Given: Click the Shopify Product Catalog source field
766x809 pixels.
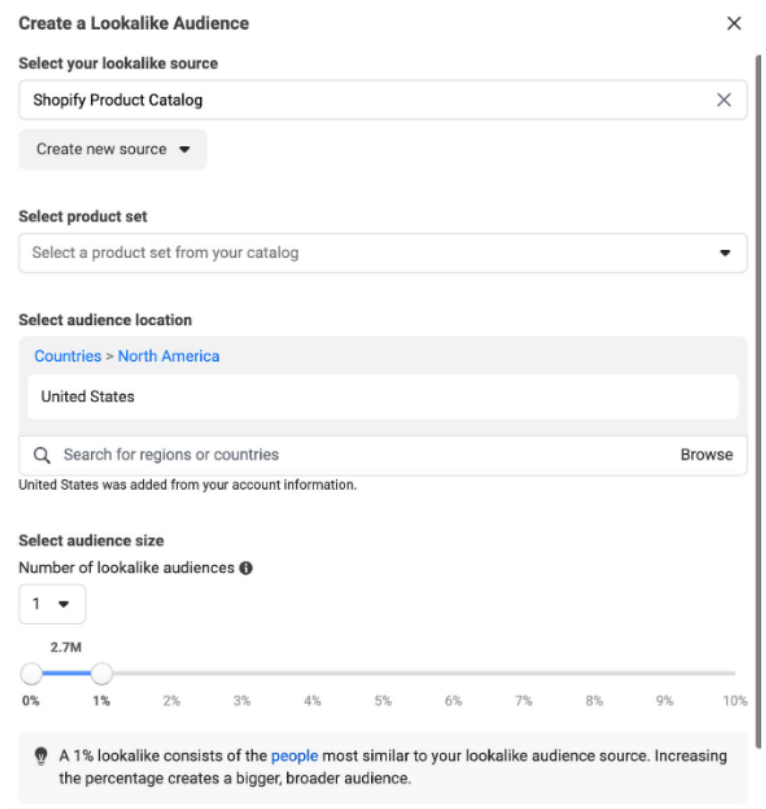Looking at the screenshot, I should (x=360, y=100).
